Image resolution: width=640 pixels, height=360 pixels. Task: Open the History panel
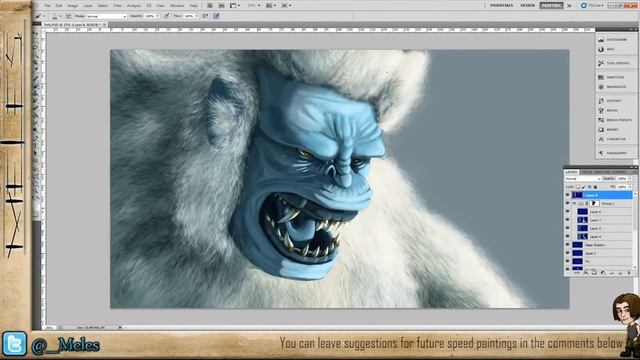pyautogui.click(x=610, y=101)
